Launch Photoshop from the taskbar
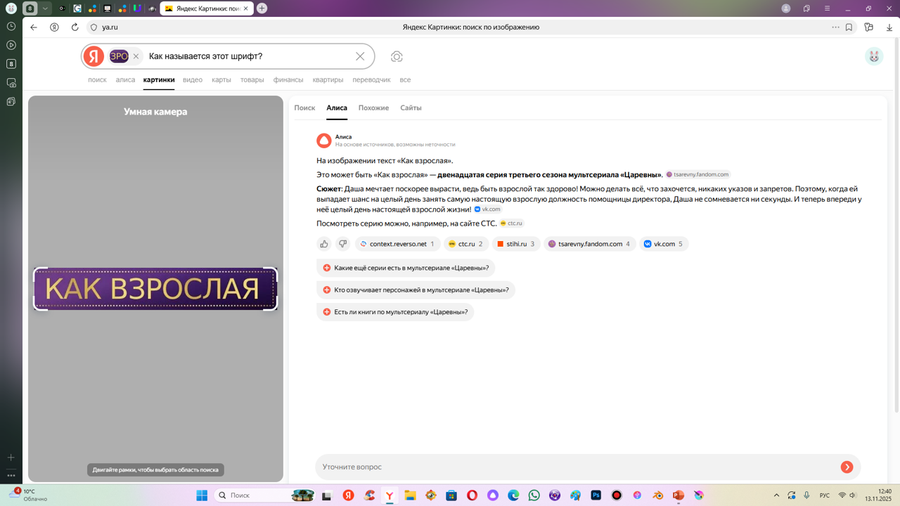Viewport: 900px width, 506px height. 596,495
